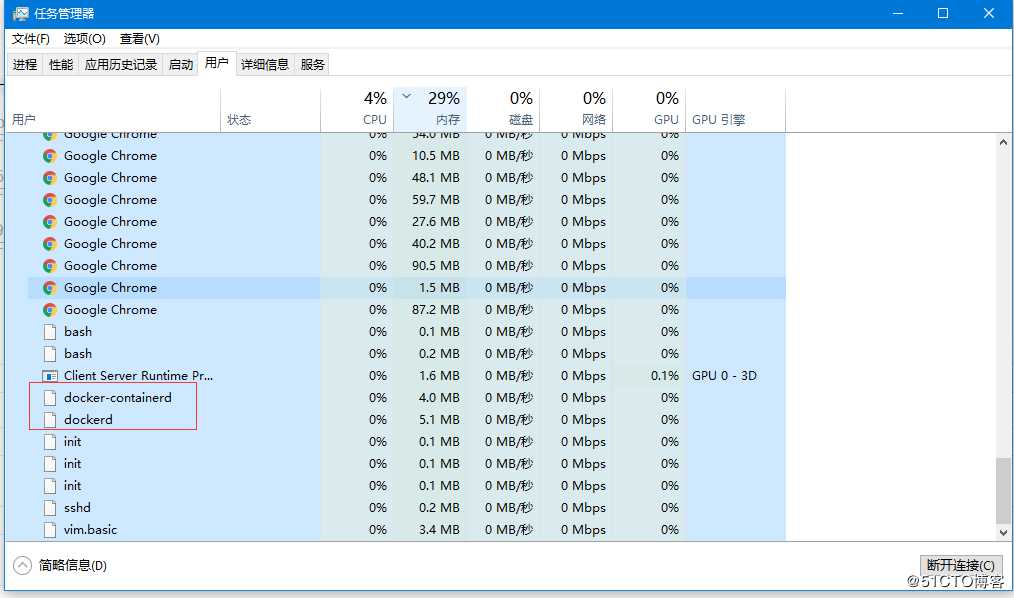The width and height of the screenshot is (1014, 598).
Task: Click Google Chrome name in 59.7 MB row
Action: tap(111, 200)
